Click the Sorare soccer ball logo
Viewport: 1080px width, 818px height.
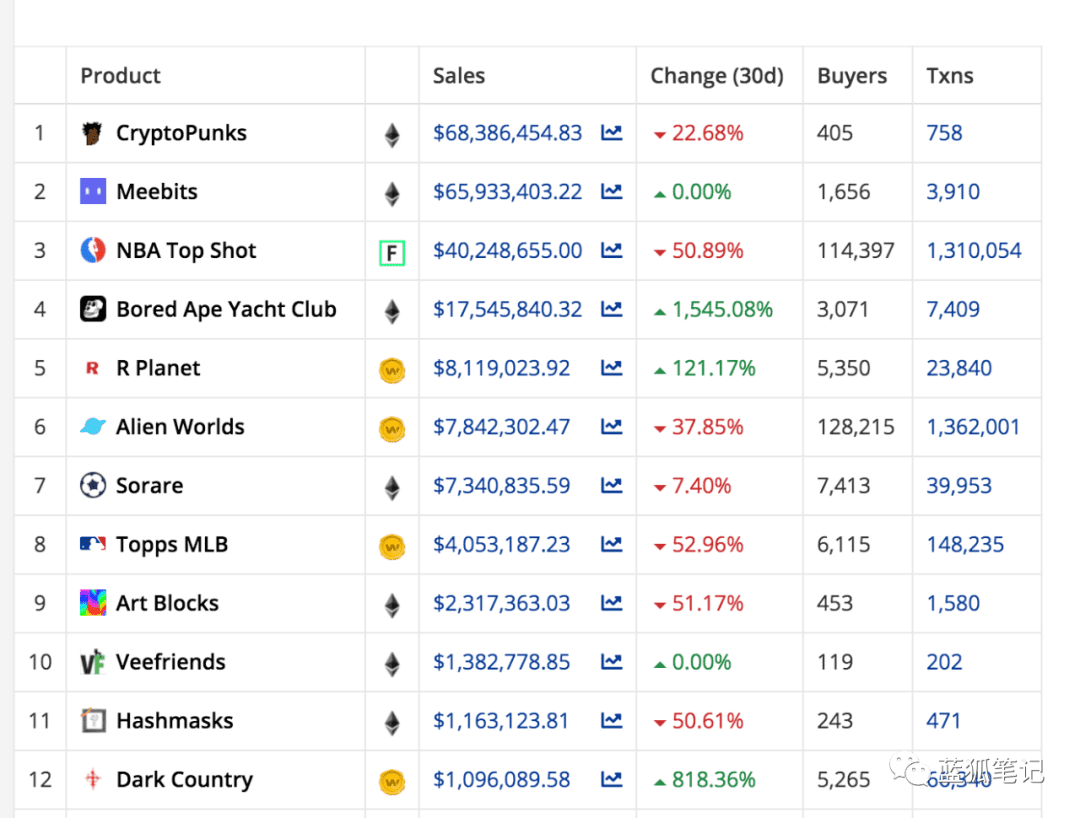pyautogui.click(x=93, y=485)
